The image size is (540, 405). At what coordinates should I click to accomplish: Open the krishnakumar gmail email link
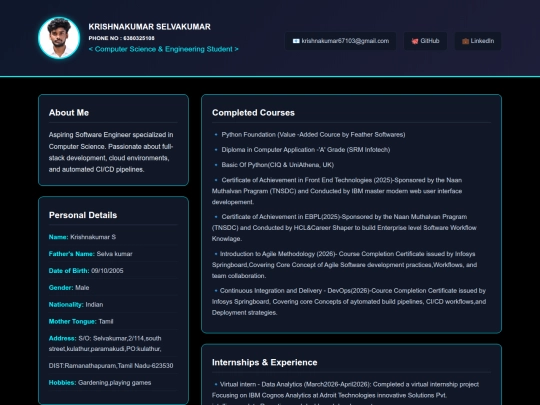pyautogui.click(x=340, y=41)
